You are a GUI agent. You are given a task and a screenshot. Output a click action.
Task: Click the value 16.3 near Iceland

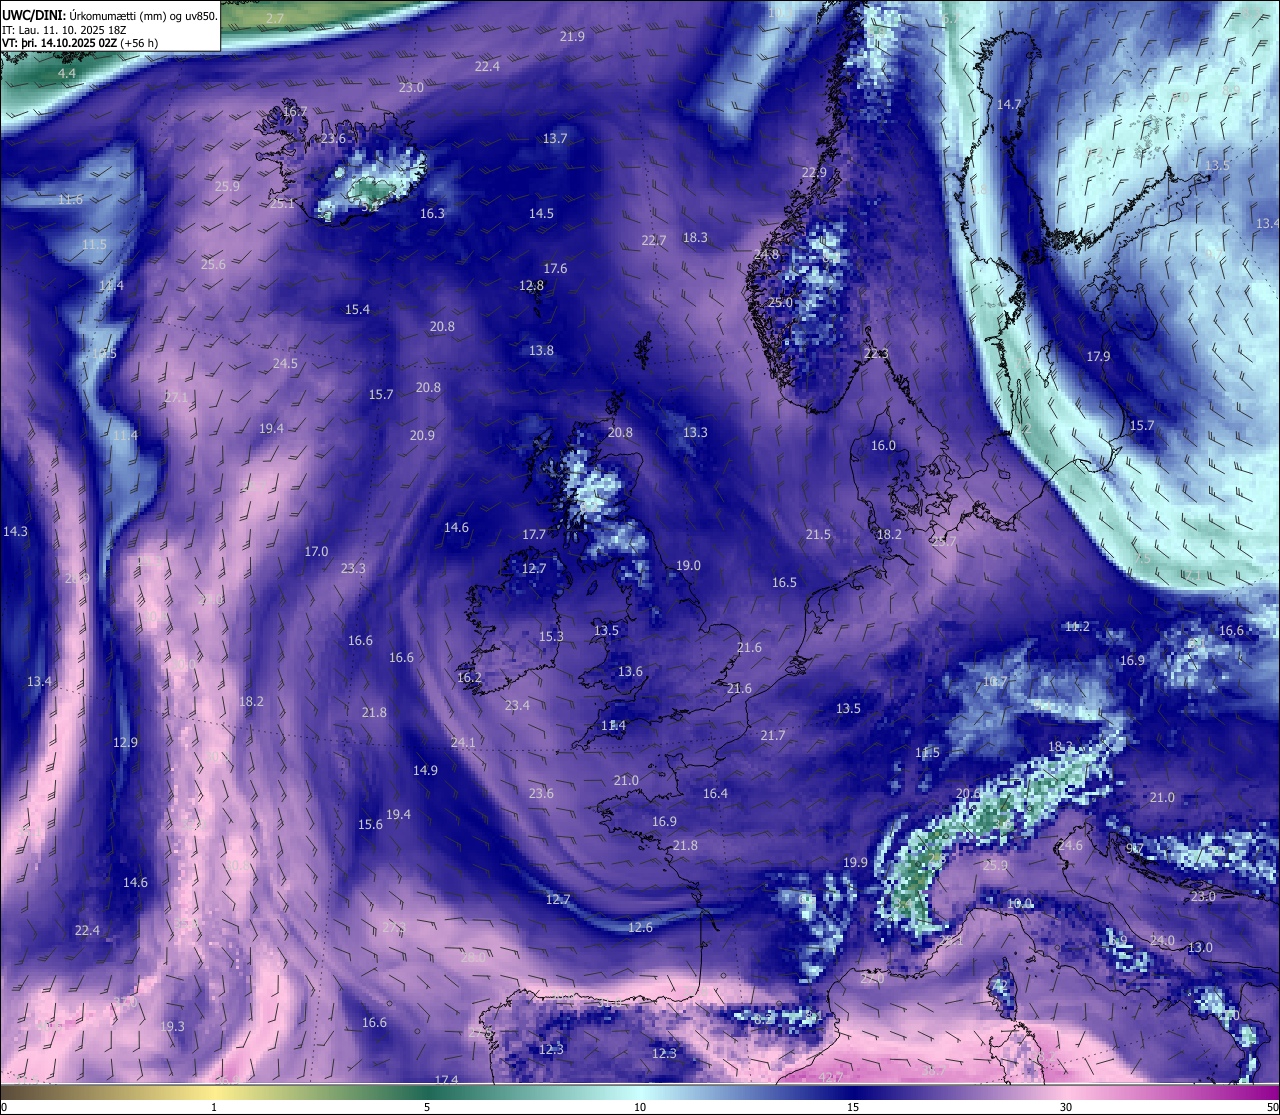coord(432,214)
